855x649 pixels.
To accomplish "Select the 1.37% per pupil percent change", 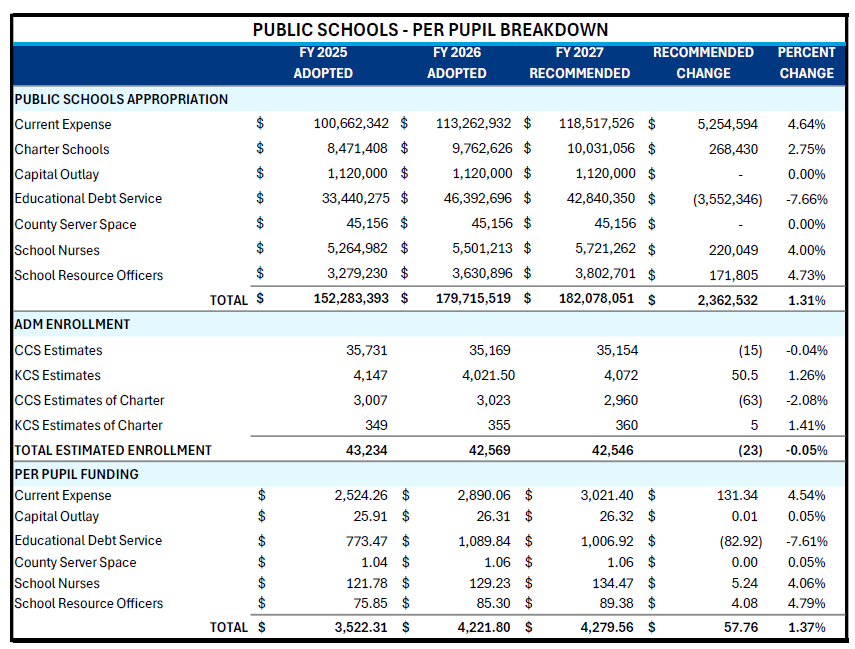I will (x=806, y=627).
